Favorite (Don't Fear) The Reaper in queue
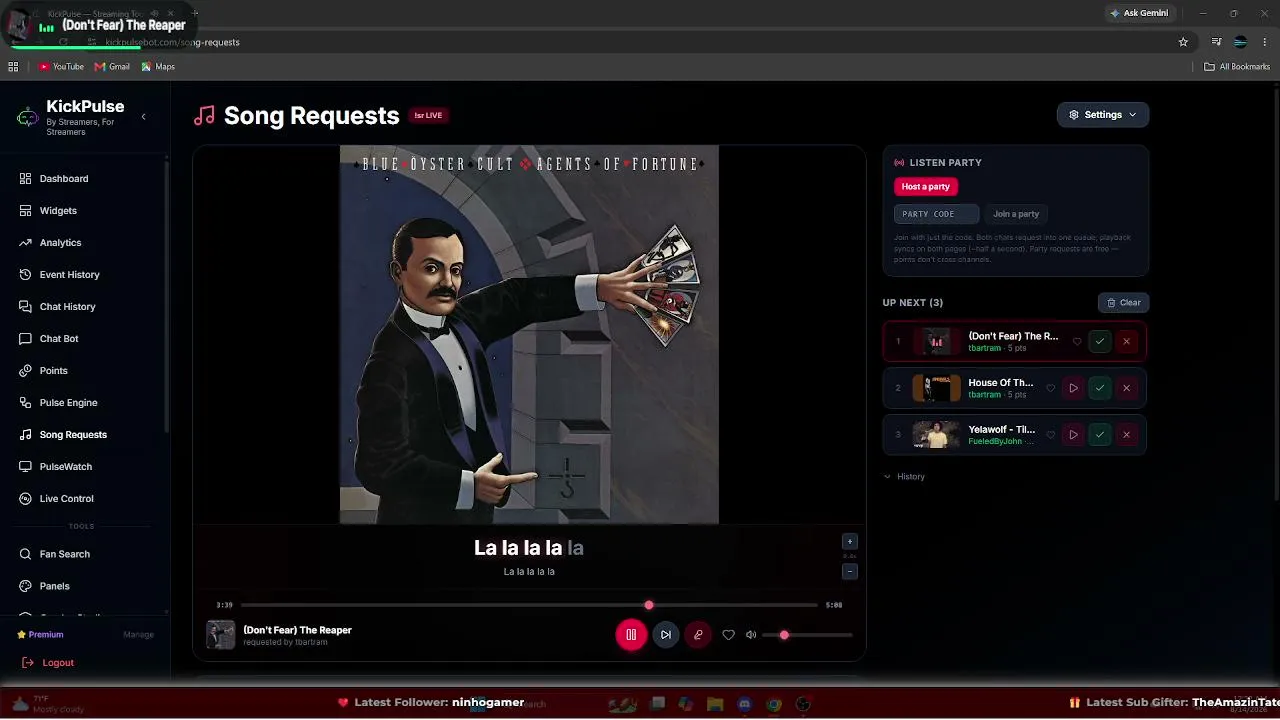Image resolution: width=1280 pixels, height=720 pixels. point(1077,342)
